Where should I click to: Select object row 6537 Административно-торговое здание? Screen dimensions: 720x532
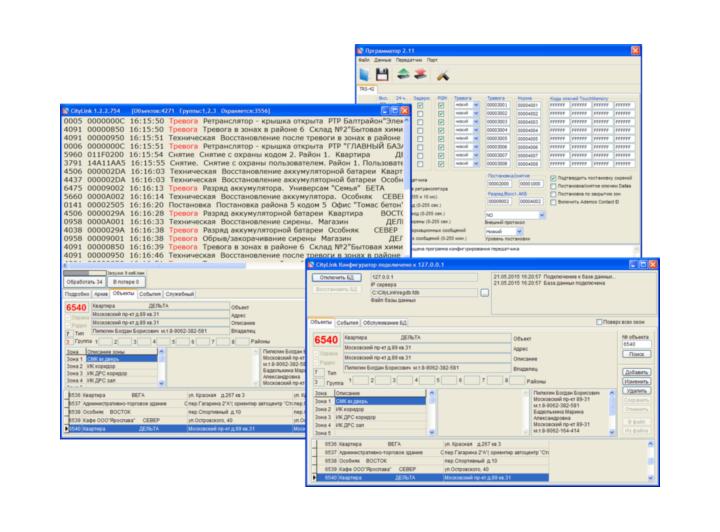tap(420, 452)
